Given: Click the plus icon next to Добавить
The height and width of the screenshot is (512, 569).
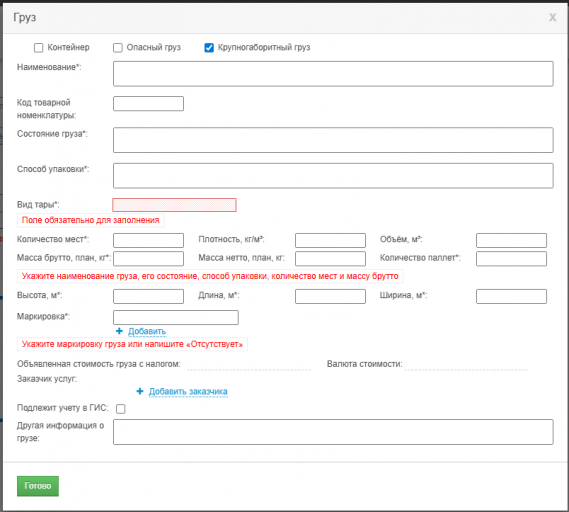Looking at the screenshot, I should pyautogui.click(x=119, y=331).
